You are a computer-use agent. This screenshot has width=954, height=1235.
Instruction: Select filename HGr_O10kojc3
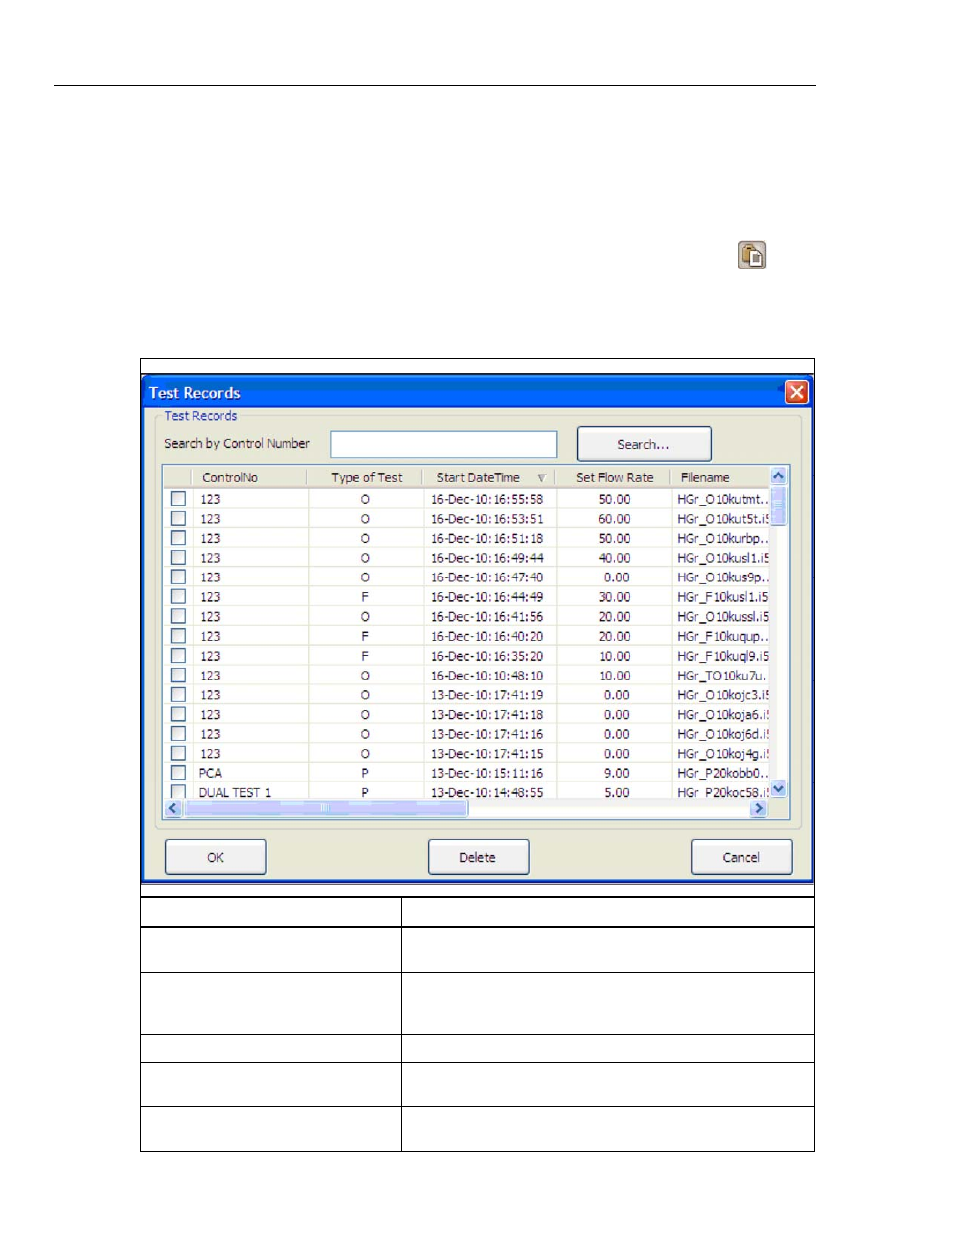click(x=723, y=694)
